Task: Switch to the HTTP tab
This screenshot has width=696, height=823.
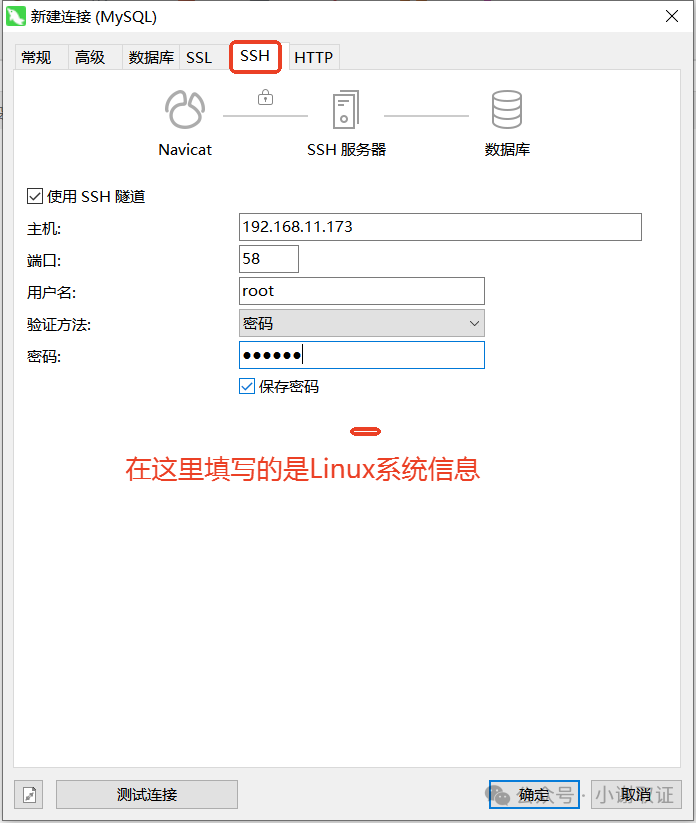Action: [314, 57]
